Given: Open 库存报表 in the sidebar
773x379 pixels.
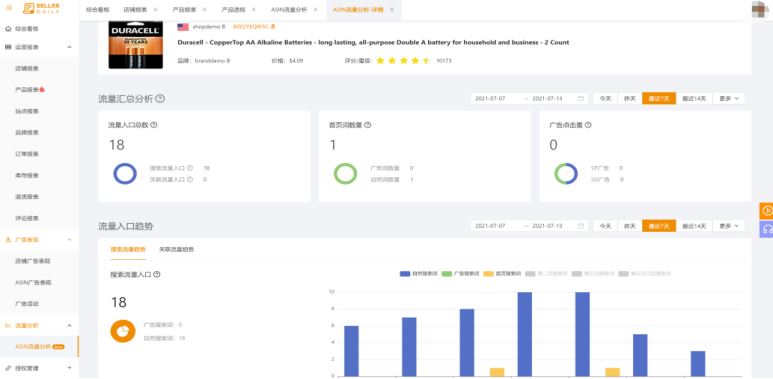Looking at the screenshot, I should click(x=27, y=175).
